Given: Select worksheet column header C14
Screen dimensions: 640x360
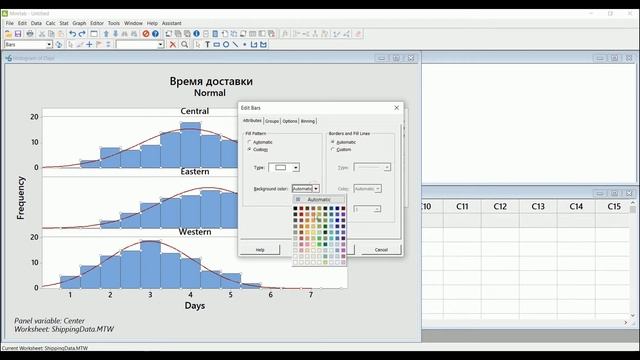Looking at the screenshot, I should (x=576, y=207).
